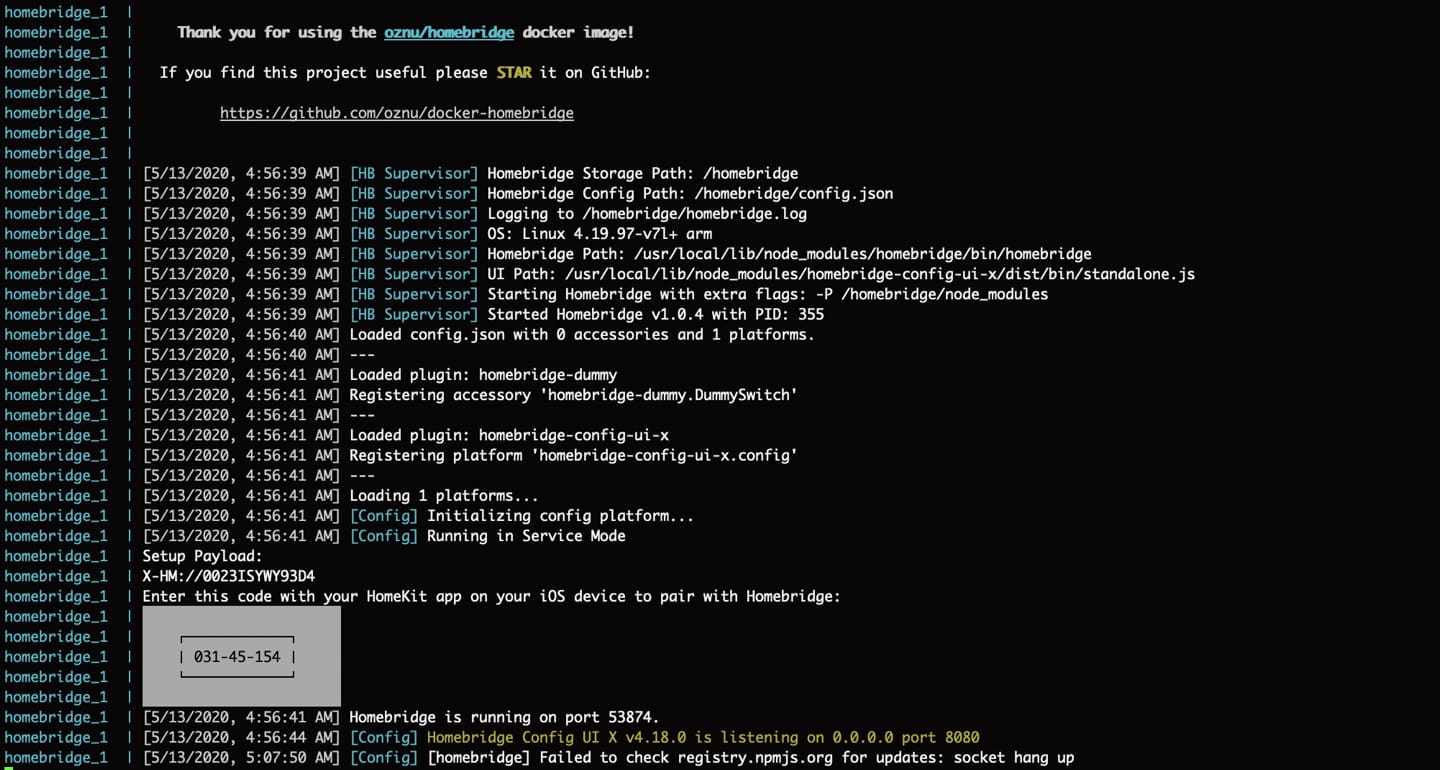Select the Registering platform config-ui-x line

(x=600, y=455)
